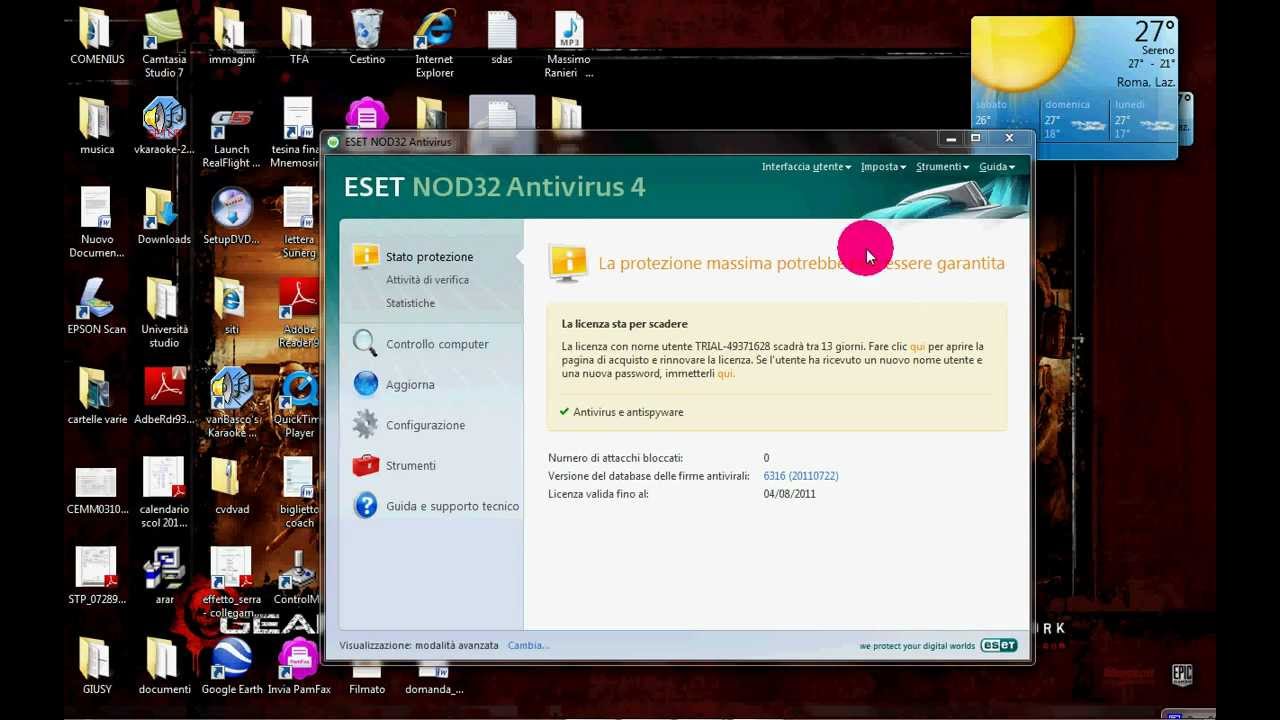Select Attività di verifica sub-item
Image resolution: width=1280 pixels, height=720 pixels.
[x=427, y=280]
